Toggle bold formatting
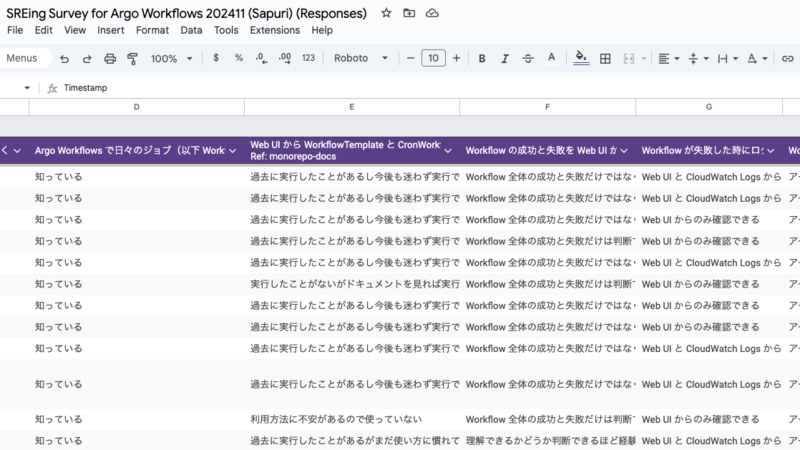The width and height of the screenshot is (800, 450). 482,59
